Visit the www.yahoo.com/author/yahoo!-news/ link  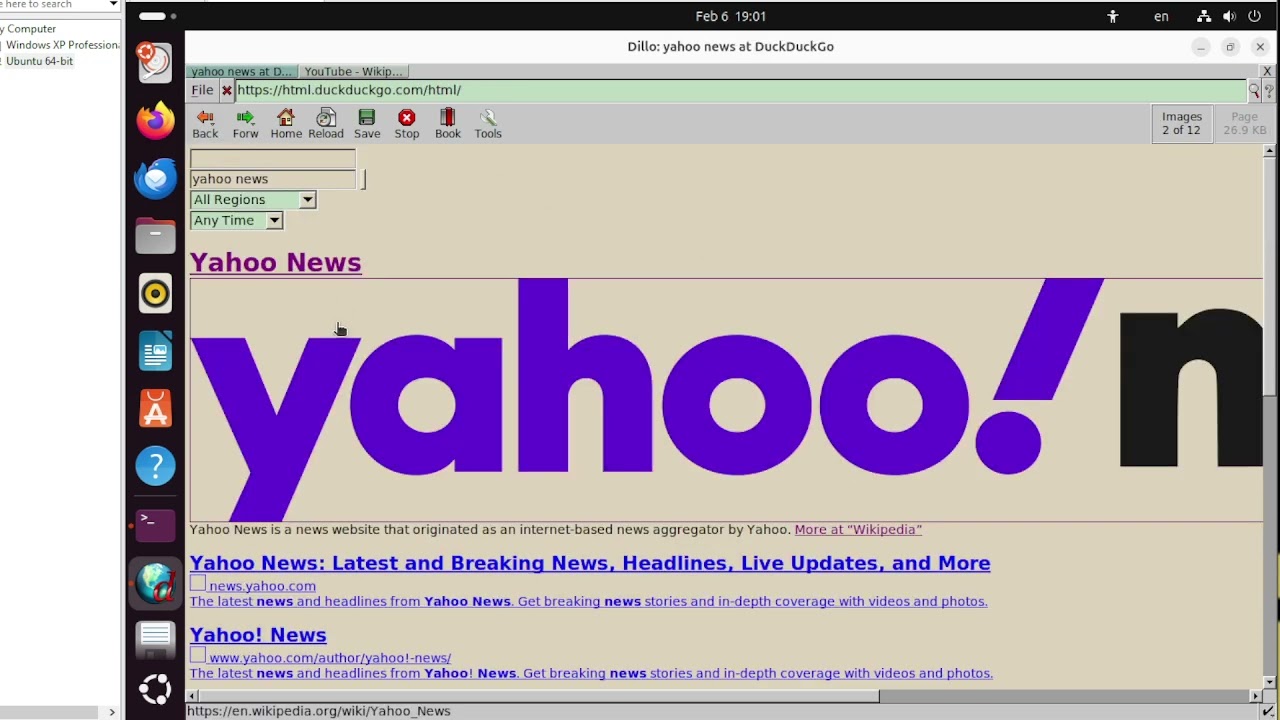[x=330, y=658]
